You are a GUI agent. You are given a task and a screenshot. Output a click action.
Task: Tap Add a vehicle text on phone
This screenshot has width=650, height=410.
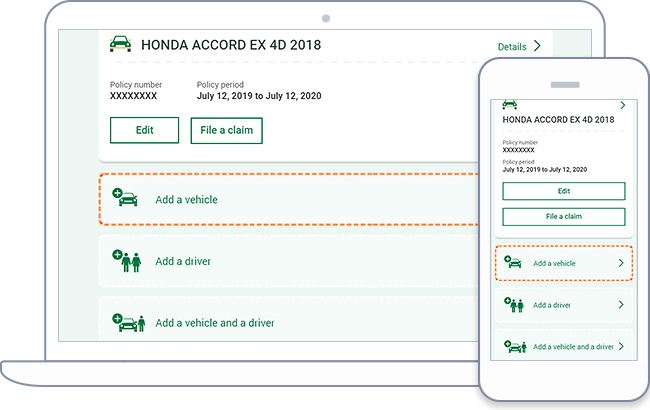554,263
